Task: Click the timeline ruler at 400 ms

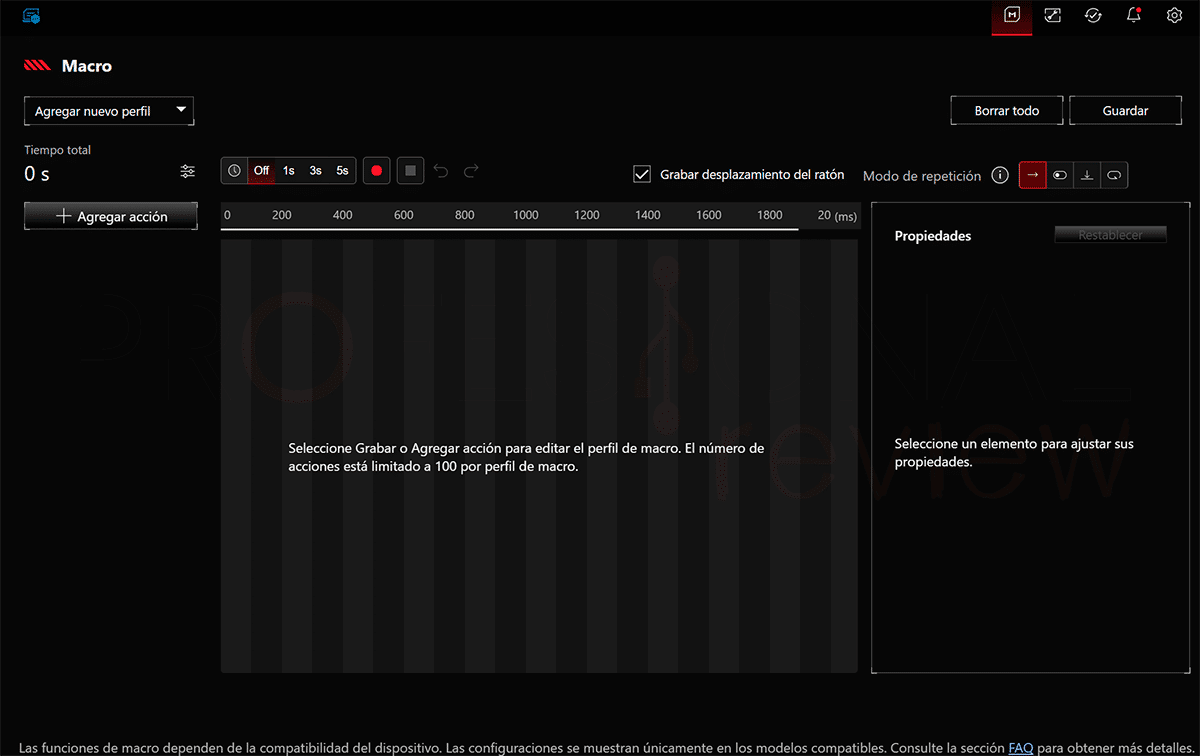Action: [343, 215]
